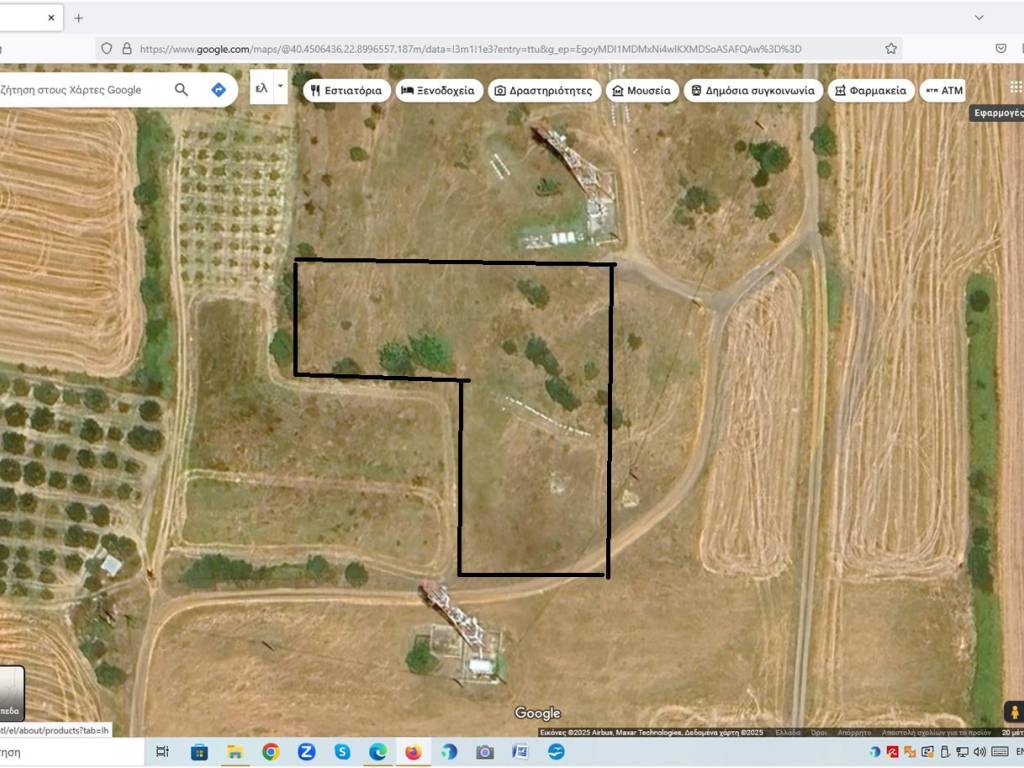Filter map by Φαρμακεία
Screen dimensions: 1024x768
point(869,91)
